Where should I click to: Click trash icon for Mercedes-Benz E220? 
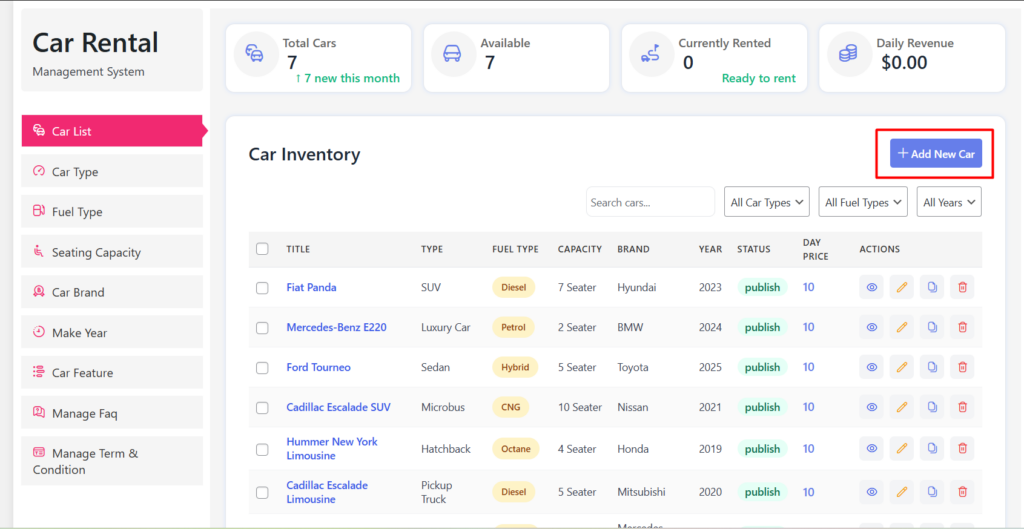[x=962, y=327]
